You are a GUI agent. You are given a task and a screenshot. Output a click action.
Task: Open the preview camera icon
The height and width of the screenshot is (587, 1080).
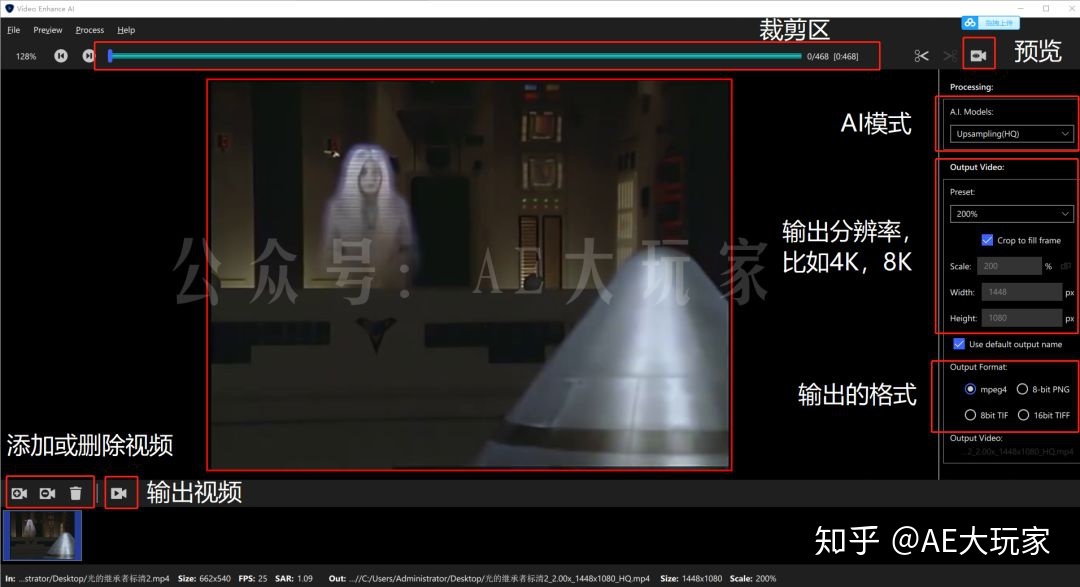978,56
